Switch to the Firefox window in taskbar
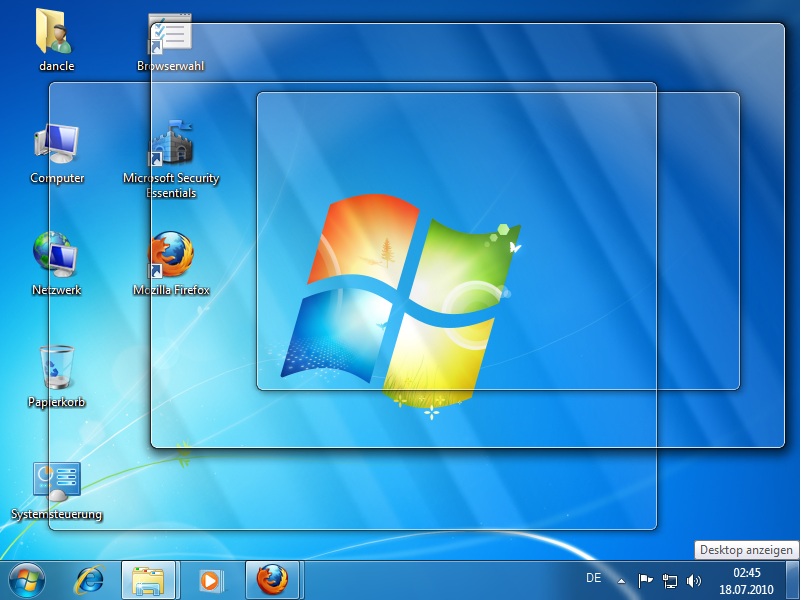 [x=272, y=579]
